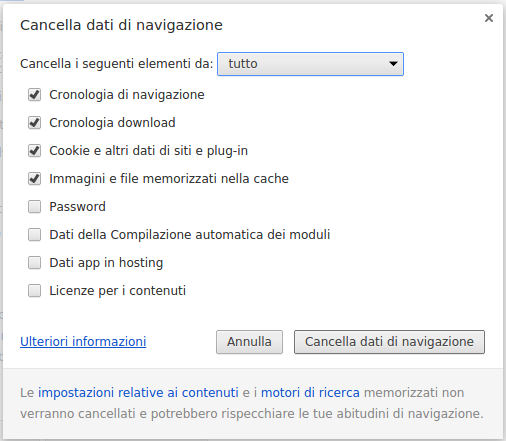Check the Dati app in hosting box

click(x=35, y=263)
